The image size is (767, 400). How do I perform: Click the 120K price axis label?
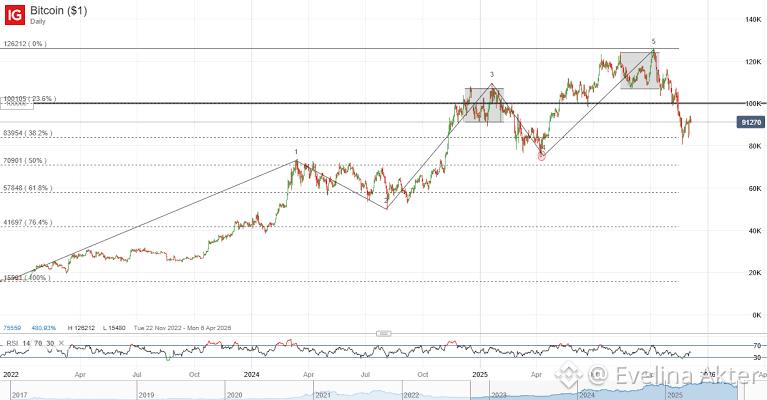pos(753,62)
